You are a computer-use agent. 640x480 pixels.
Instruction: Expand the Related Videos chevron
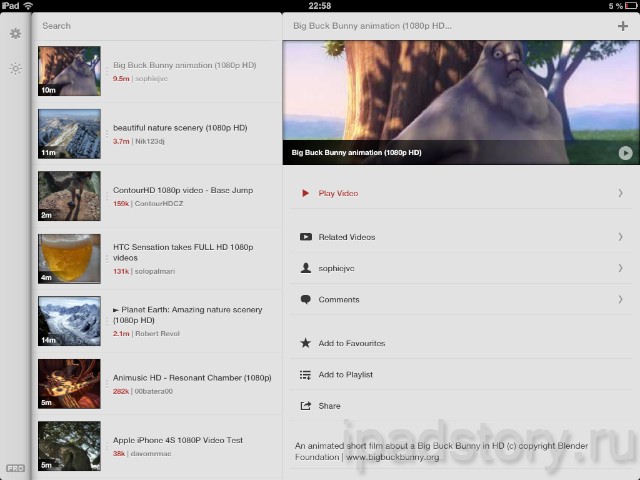coord(620,237)
